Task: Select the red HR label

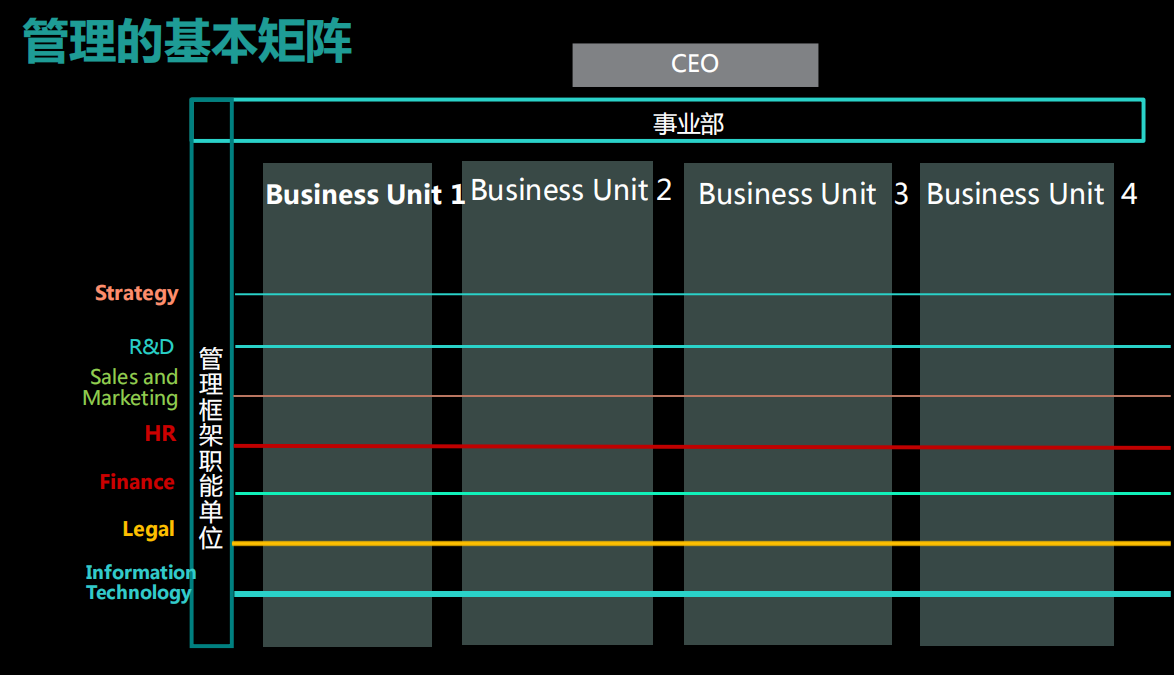Action: pyautogui.click(x=160, y=433)
